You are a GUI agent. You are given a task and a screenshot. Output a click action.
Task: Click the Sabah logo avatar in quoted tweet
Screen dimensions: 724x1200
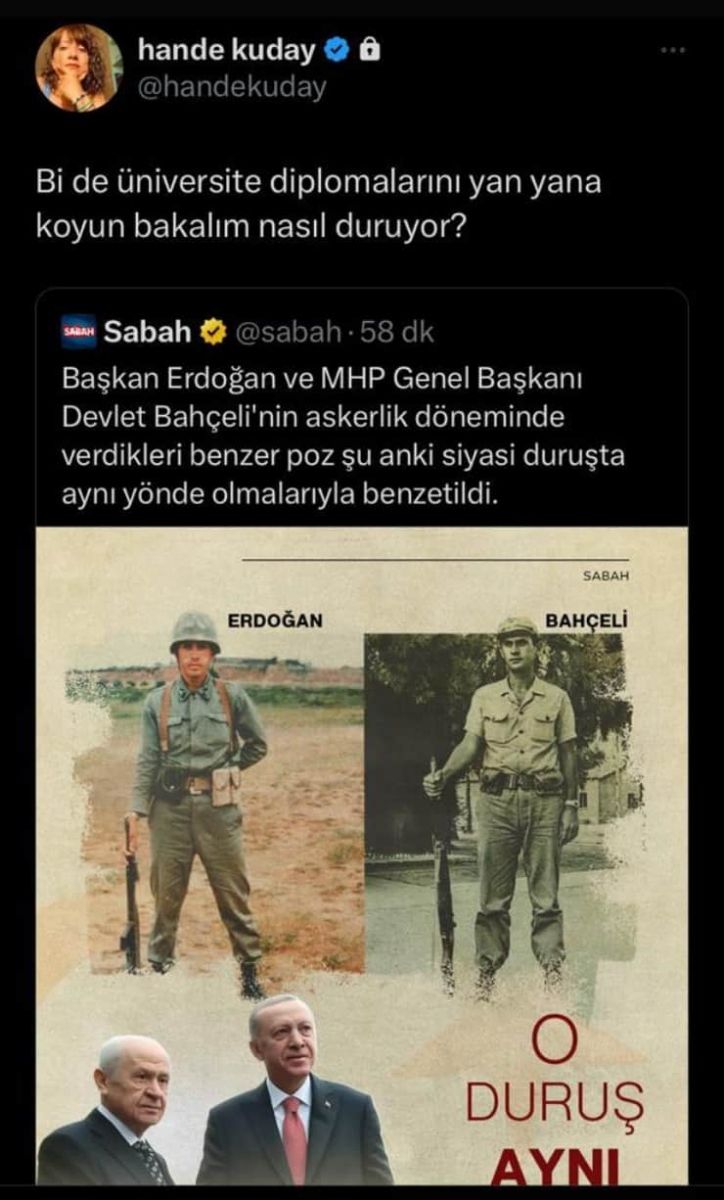coord(78,332)
